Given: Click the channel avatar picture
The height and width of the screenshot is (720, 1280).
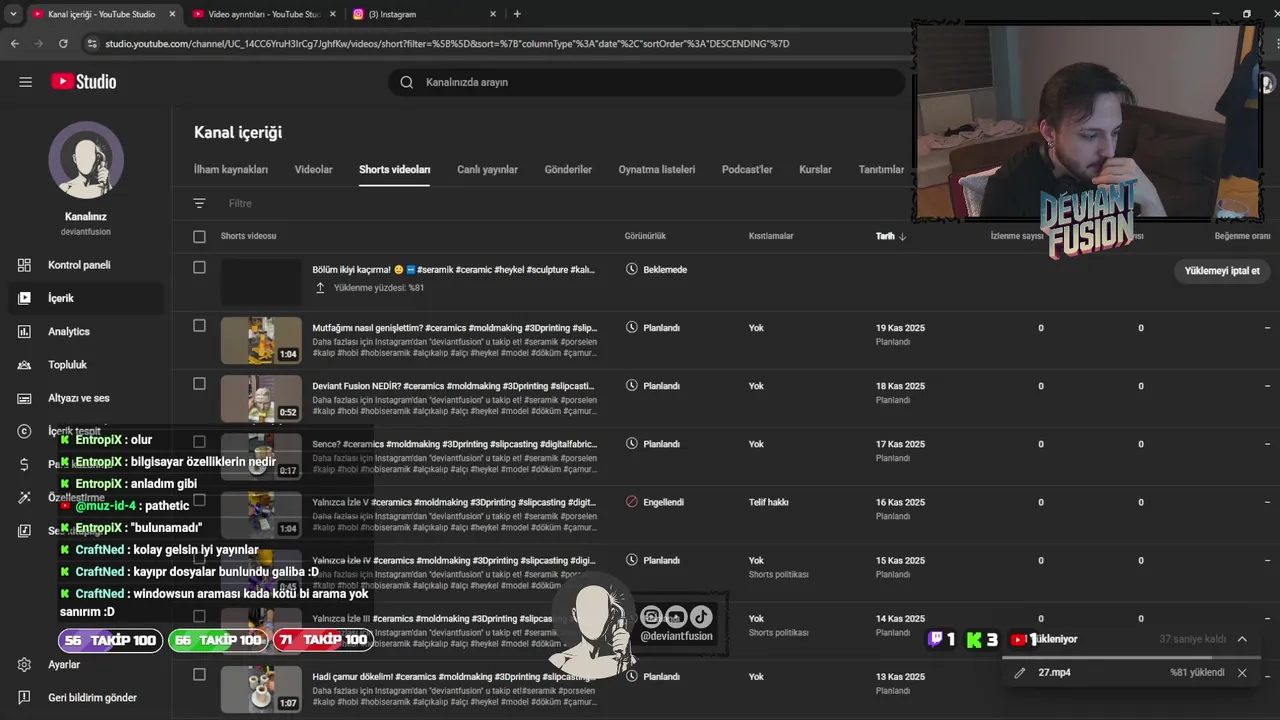Looking at the screenshot, I should (86, 160).
